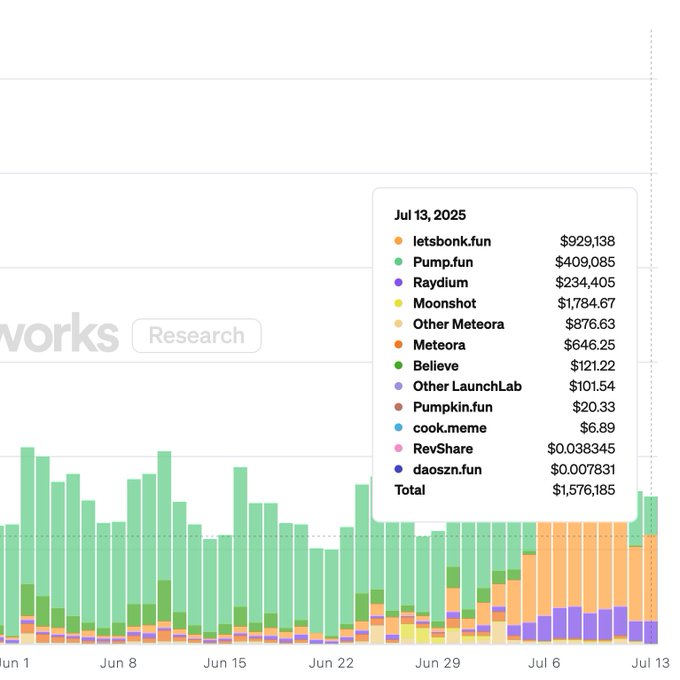Click the Jul 6 axis label
Viewport: 680px width, 680px height.
click(544, 662)
